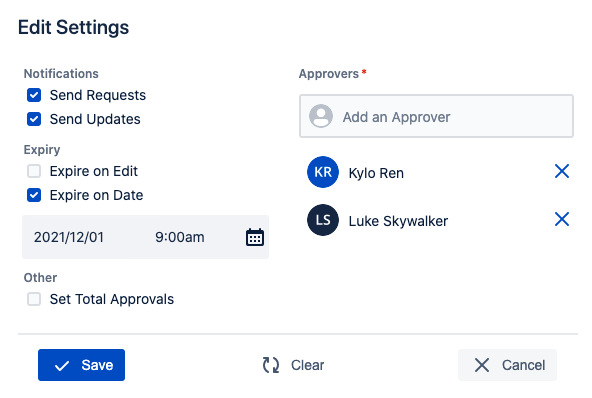
Task: Uncheck the Send Updates checkbox
Action: point(34,119)
